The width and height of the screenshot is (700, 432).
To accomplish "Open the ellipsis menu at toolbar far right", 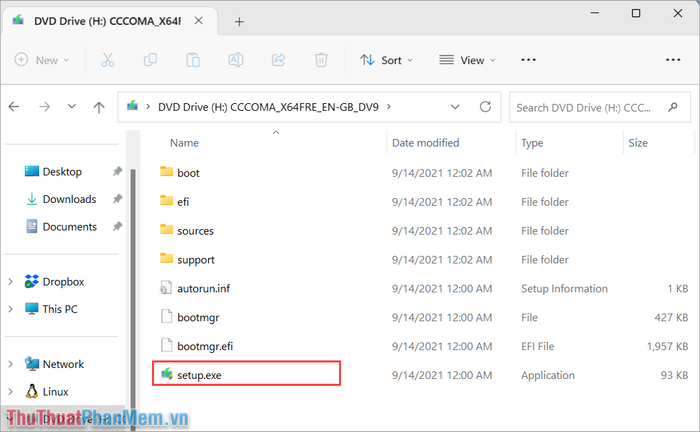I will pos(673,60).
